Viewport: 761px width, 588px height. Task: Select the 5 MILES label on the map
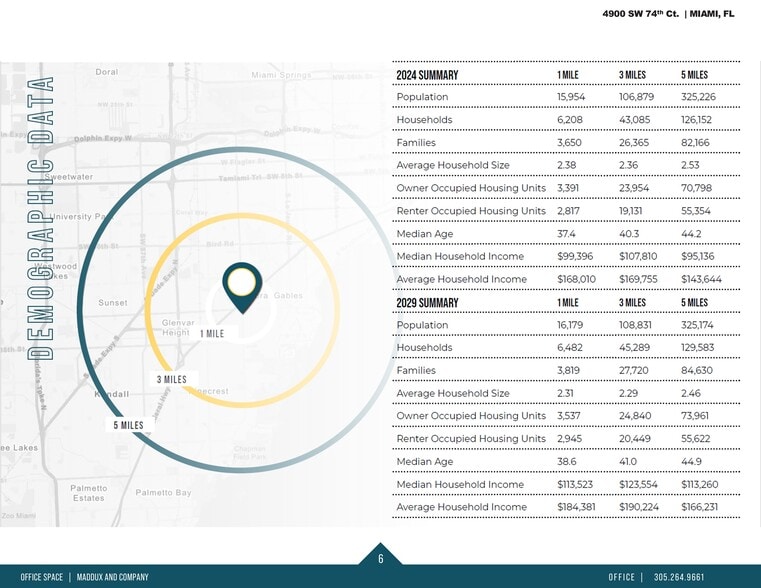coord(128,425)
